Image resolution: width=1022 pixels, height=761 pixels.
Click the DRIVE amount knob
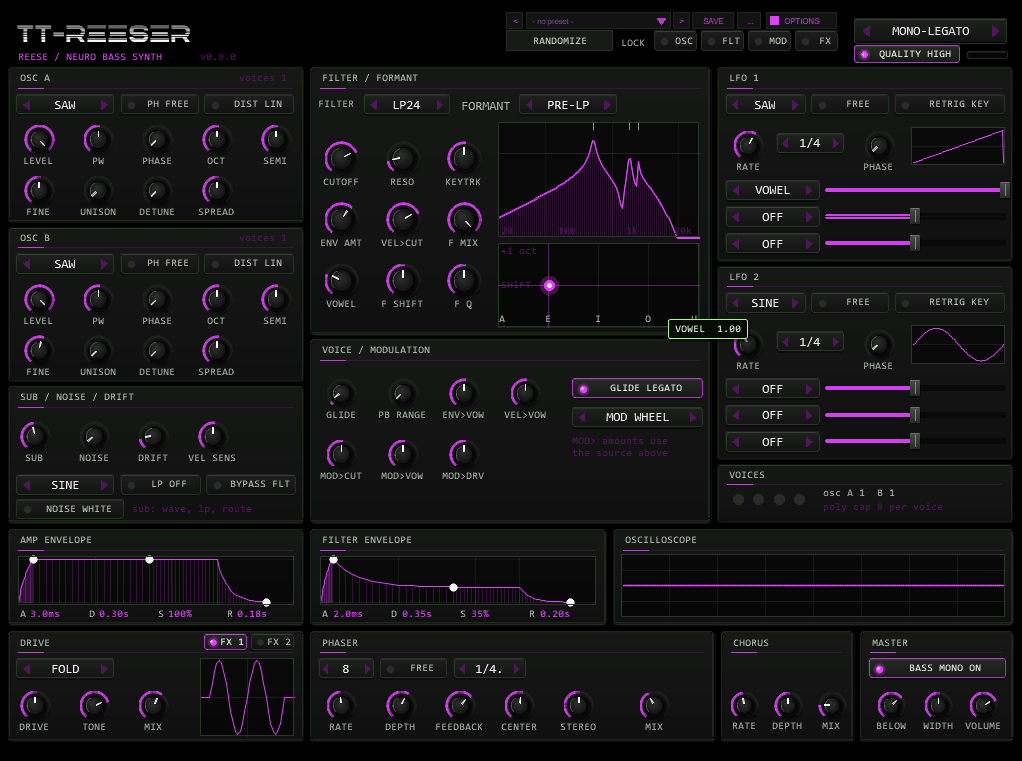click(x=34, y=705)
